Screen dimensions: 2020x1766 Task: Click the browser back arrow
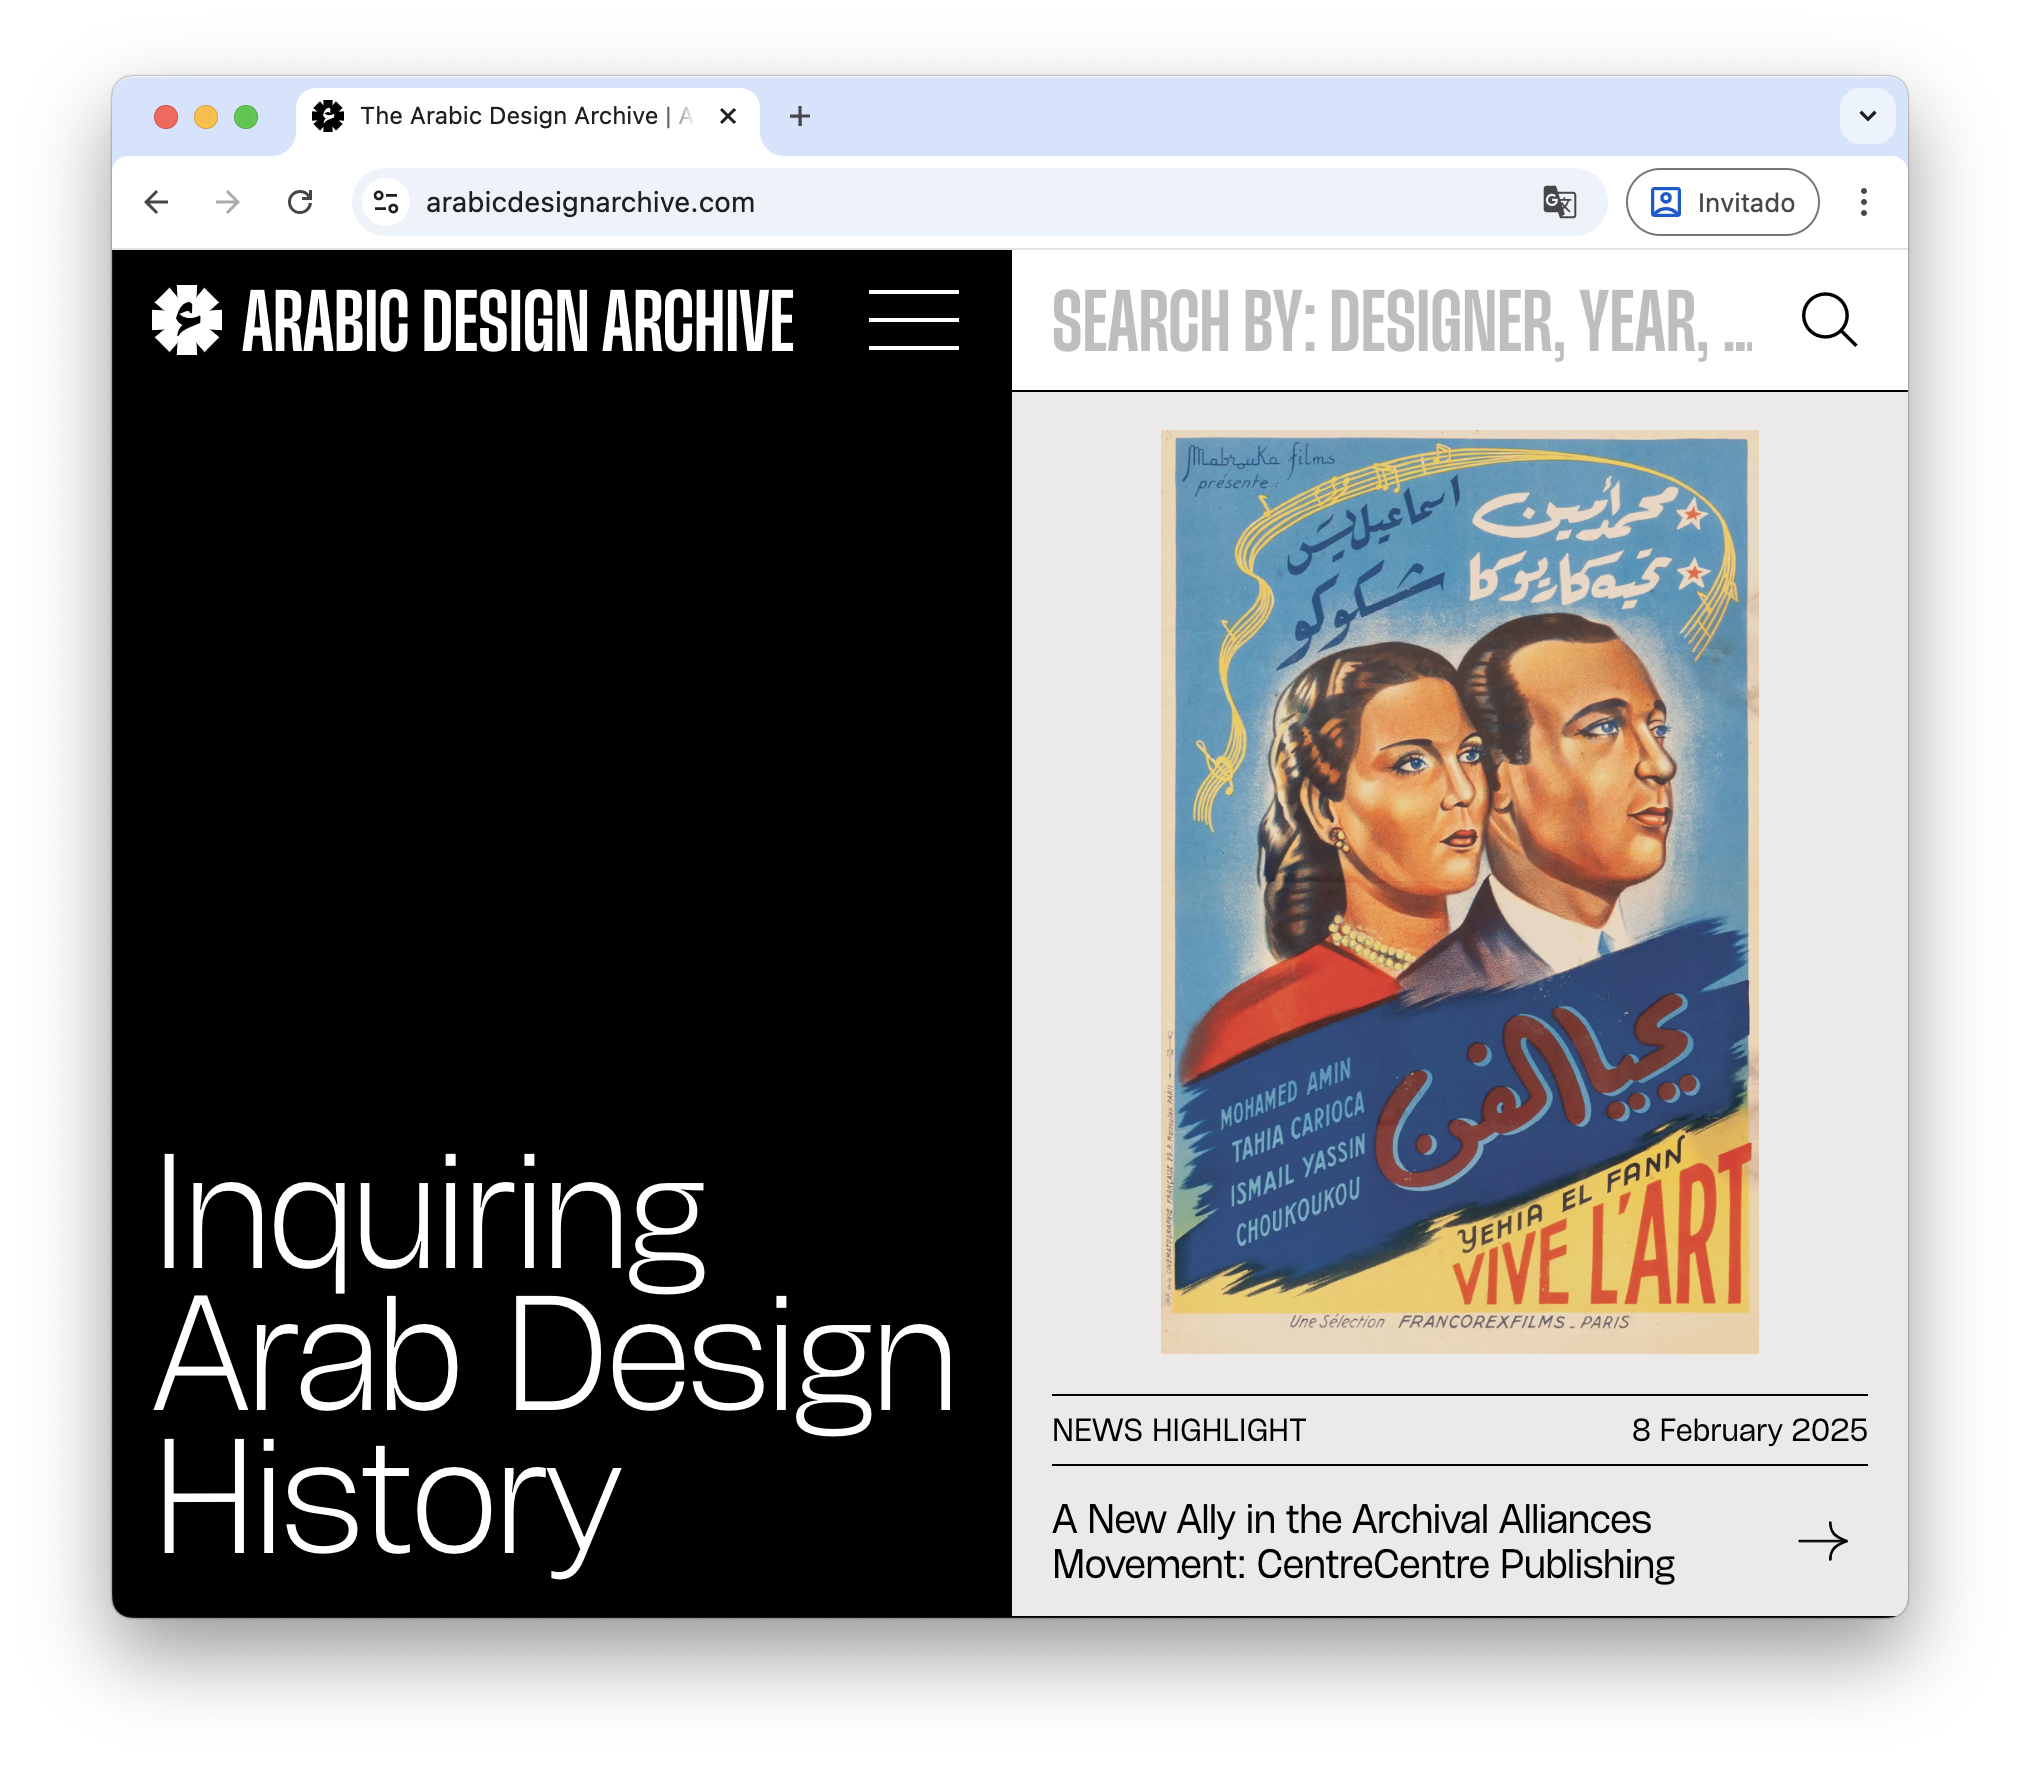157,203
